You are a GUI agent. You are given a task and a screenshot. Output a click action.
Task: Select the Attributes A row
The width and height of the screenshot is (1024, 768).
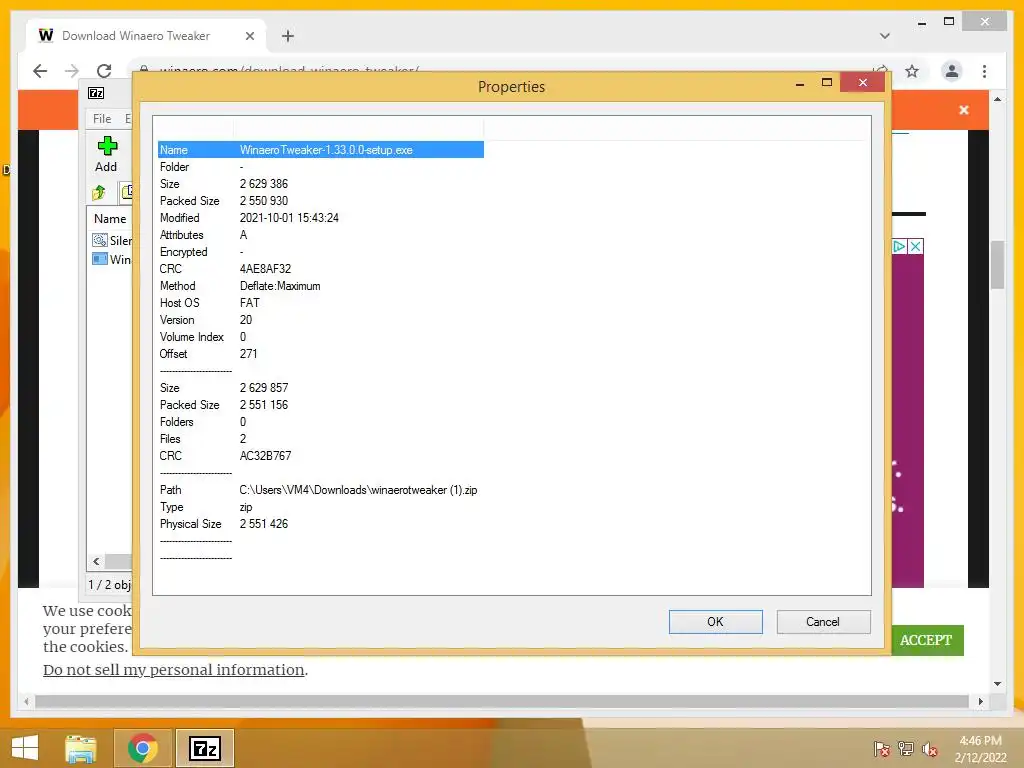pos(321,235)
